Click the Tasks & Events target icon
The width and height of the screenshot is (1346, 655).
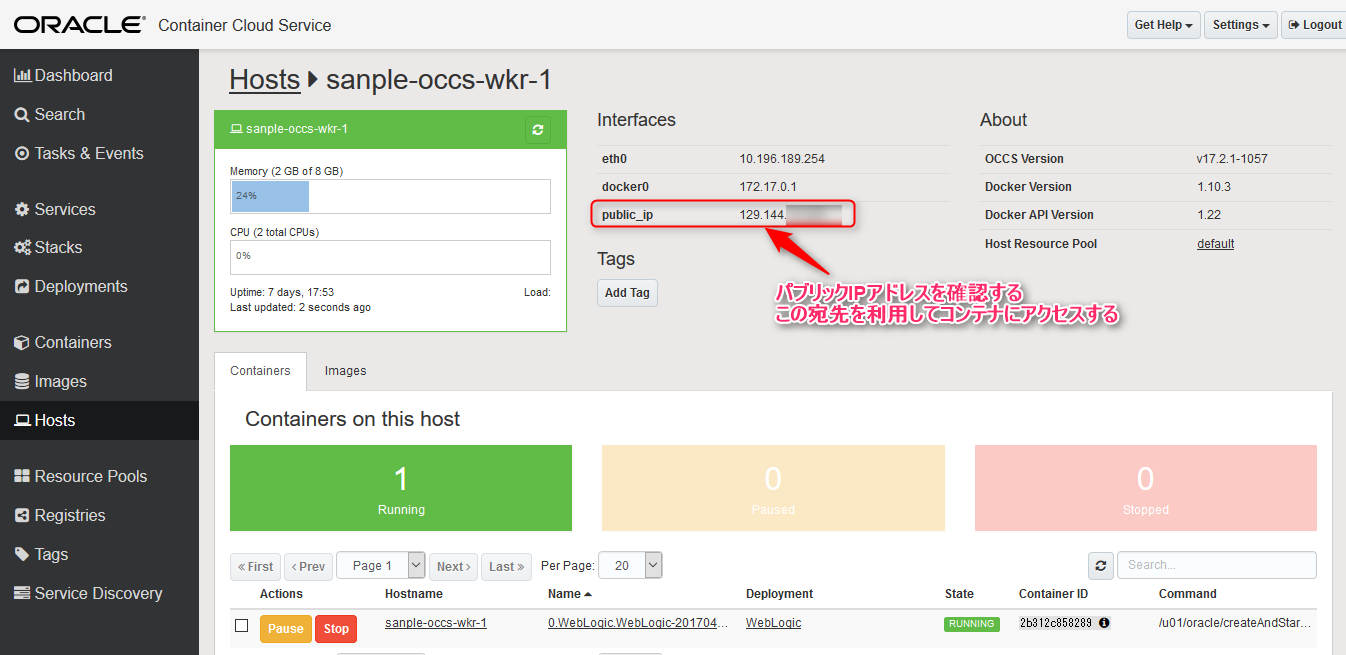click(22, 153)
